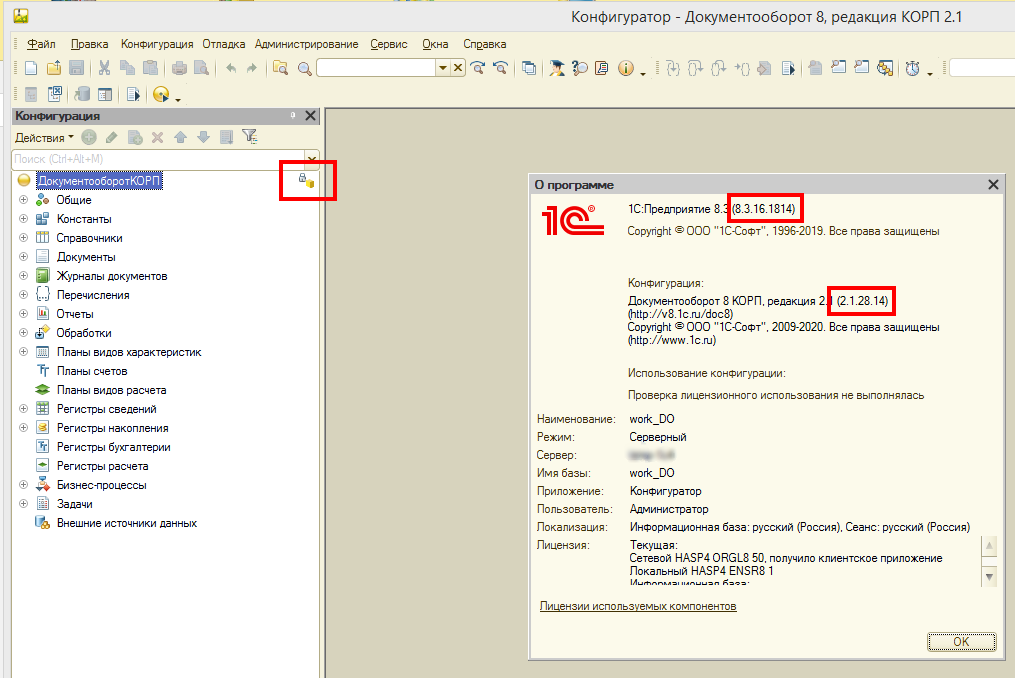The image size is (1015, 678).
Task: Open the Администрирование menu
Action: (306, 44)
